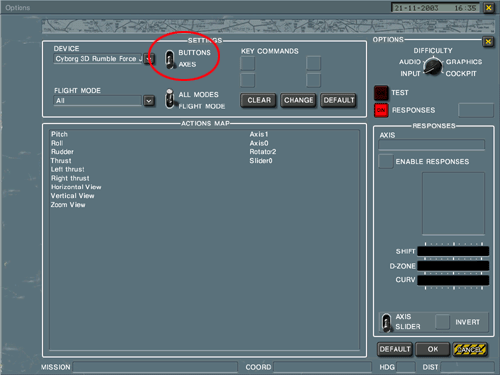Viewport: 500px width, 375px height.
Task: Confirm with the OK button
Action: [x=433, y=349]
